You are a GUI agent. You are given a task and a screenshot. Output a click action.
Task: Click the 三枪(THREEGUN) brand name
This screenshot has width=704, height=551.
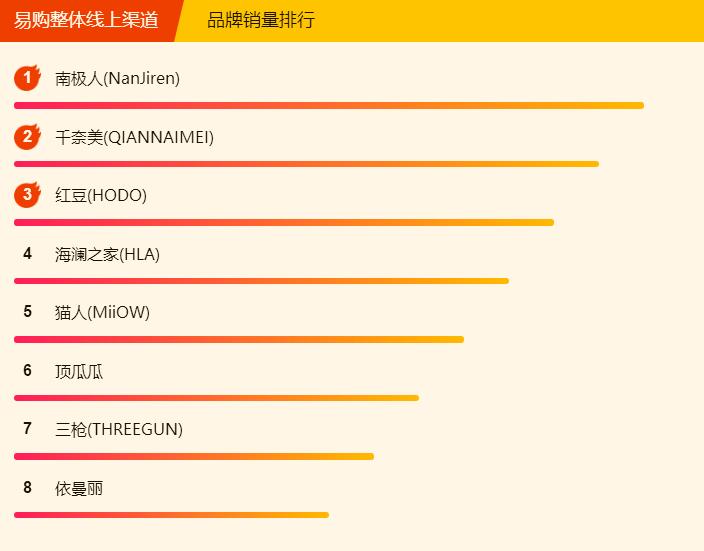pos(119,430)
